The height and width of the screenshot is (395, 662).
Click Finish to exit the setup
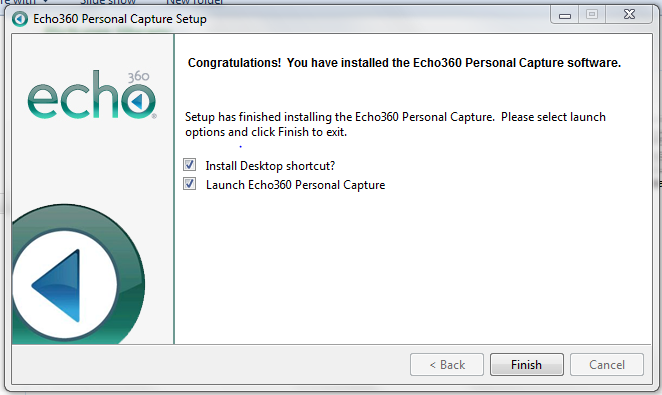(526, 365)
